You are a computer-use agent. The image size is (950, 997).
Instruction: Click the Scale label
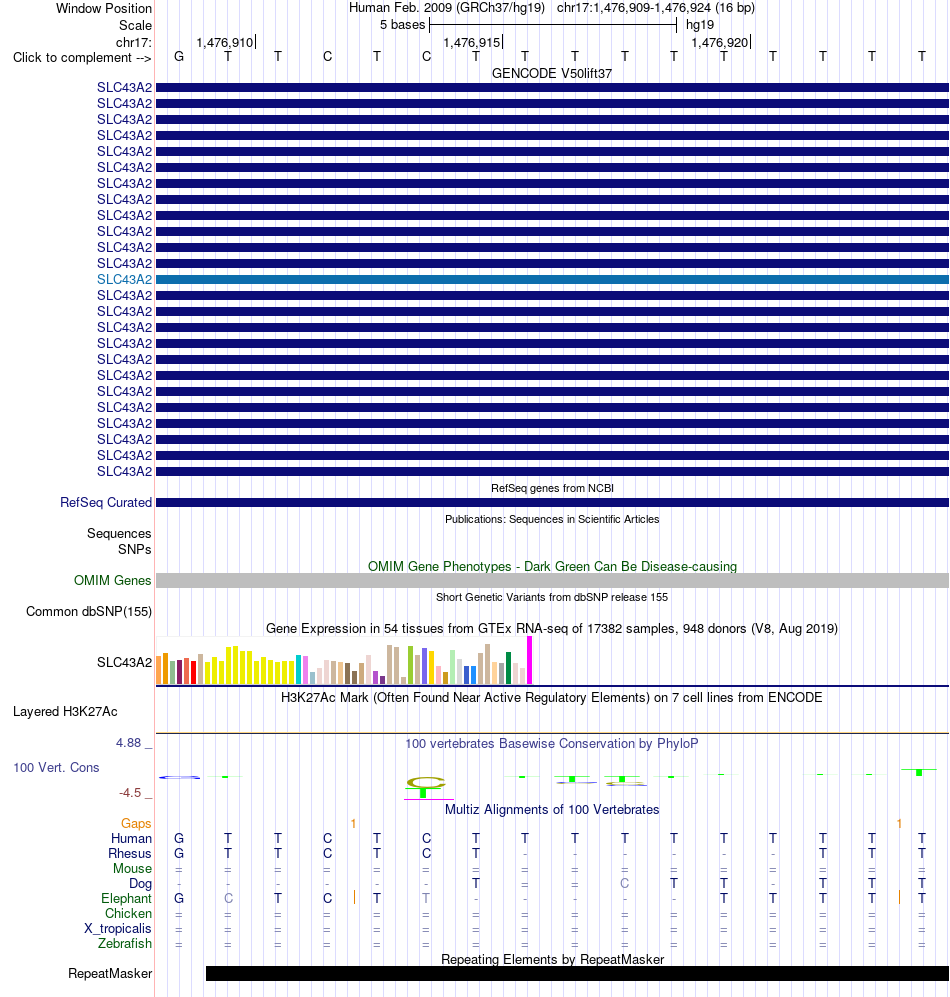pyautogui.click(x=135, y=25)
